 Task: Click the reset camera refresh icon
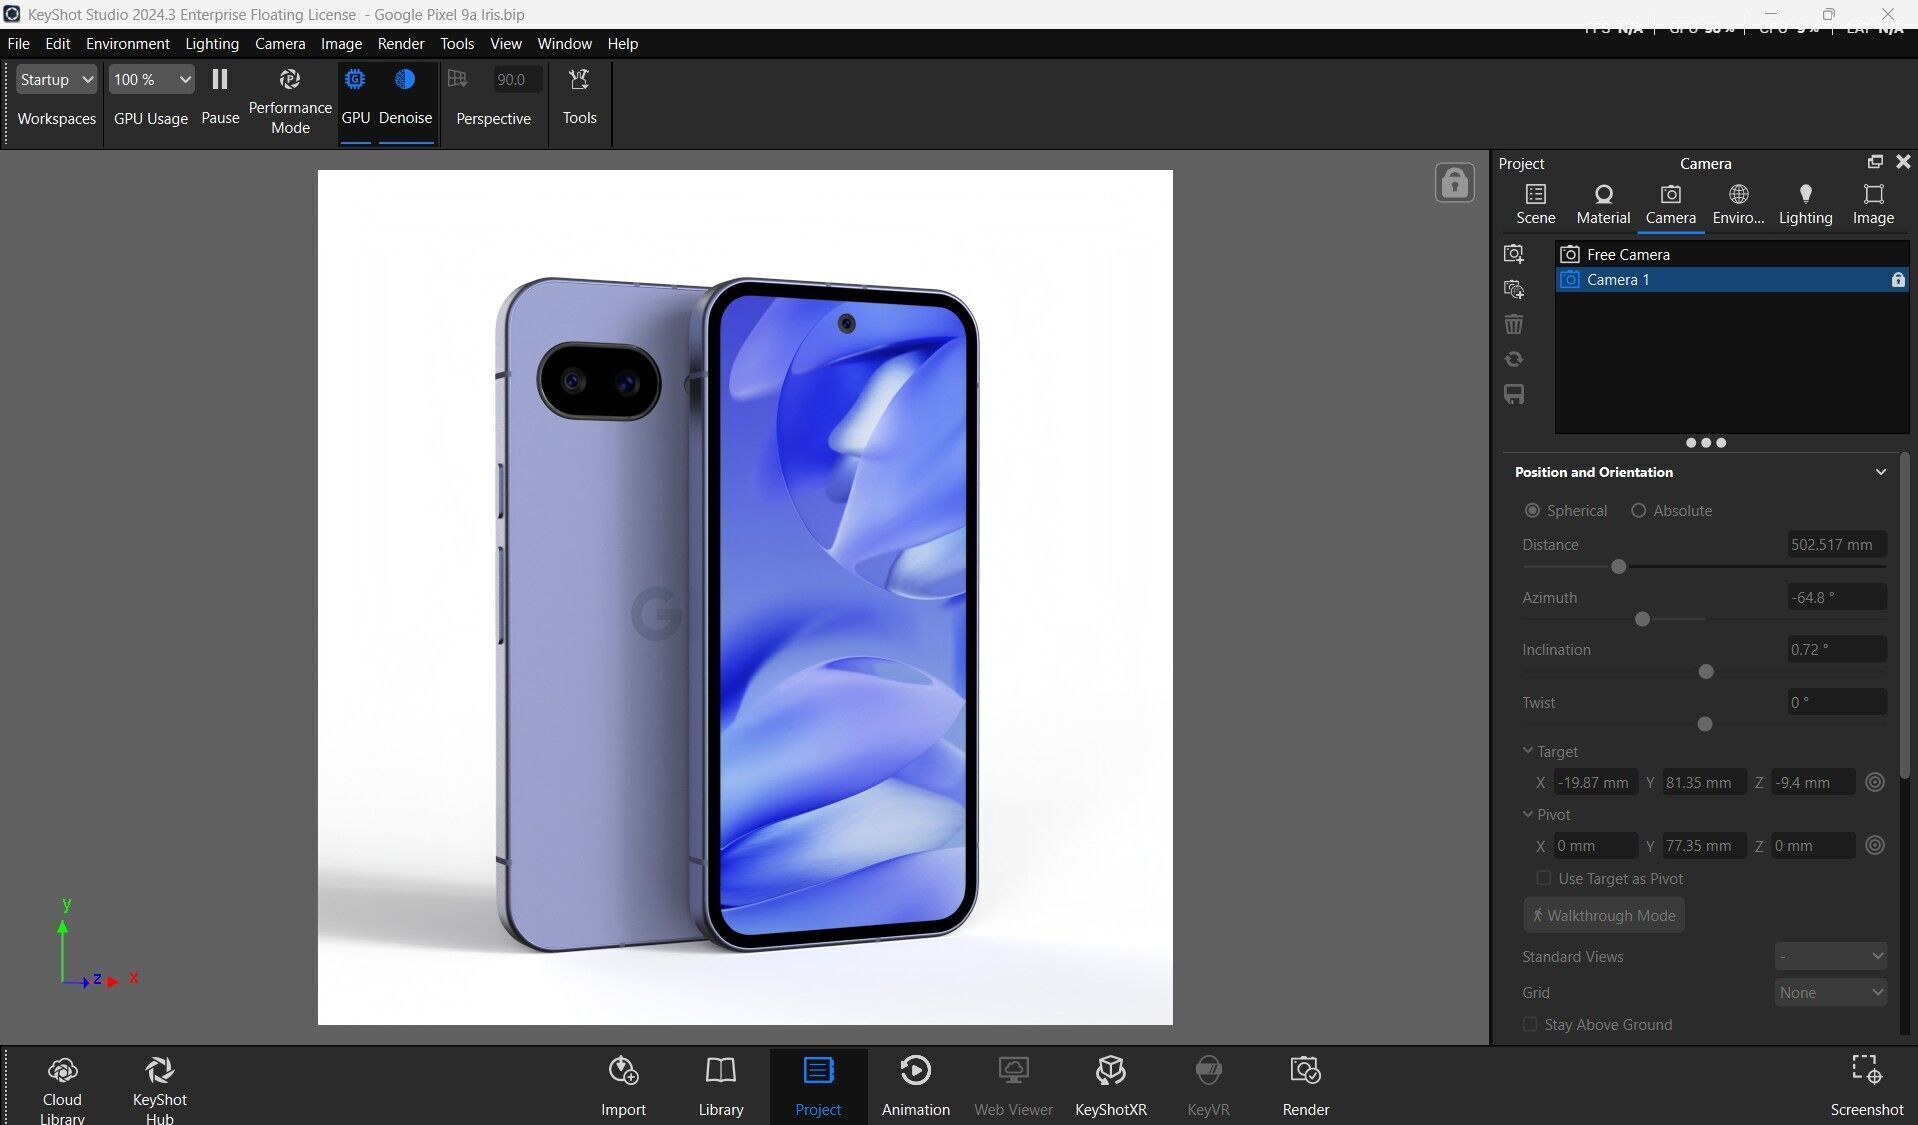tap(1514, 359)
